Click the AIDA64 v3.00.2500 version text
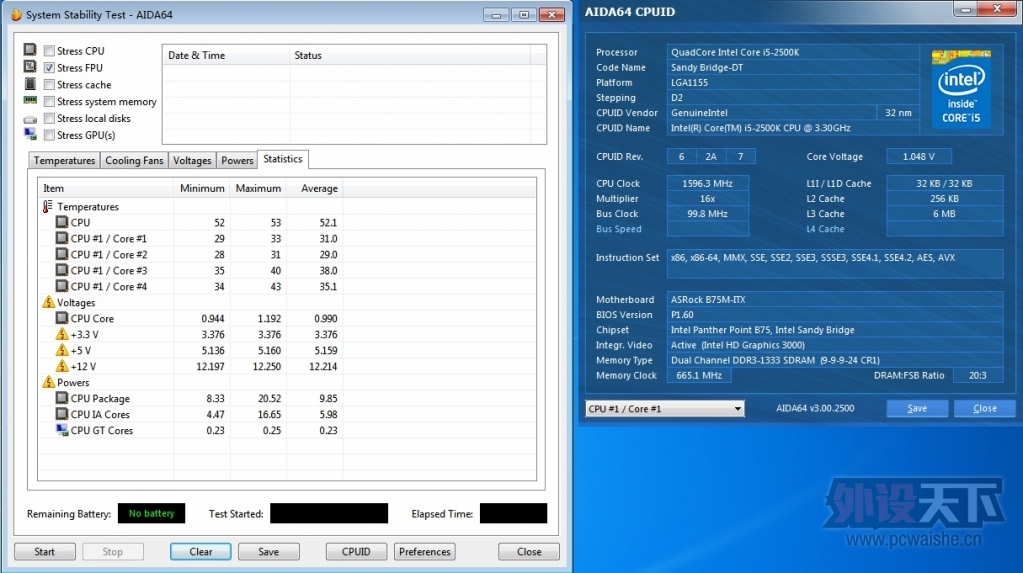1023x573 pixels. coord(815,408)
